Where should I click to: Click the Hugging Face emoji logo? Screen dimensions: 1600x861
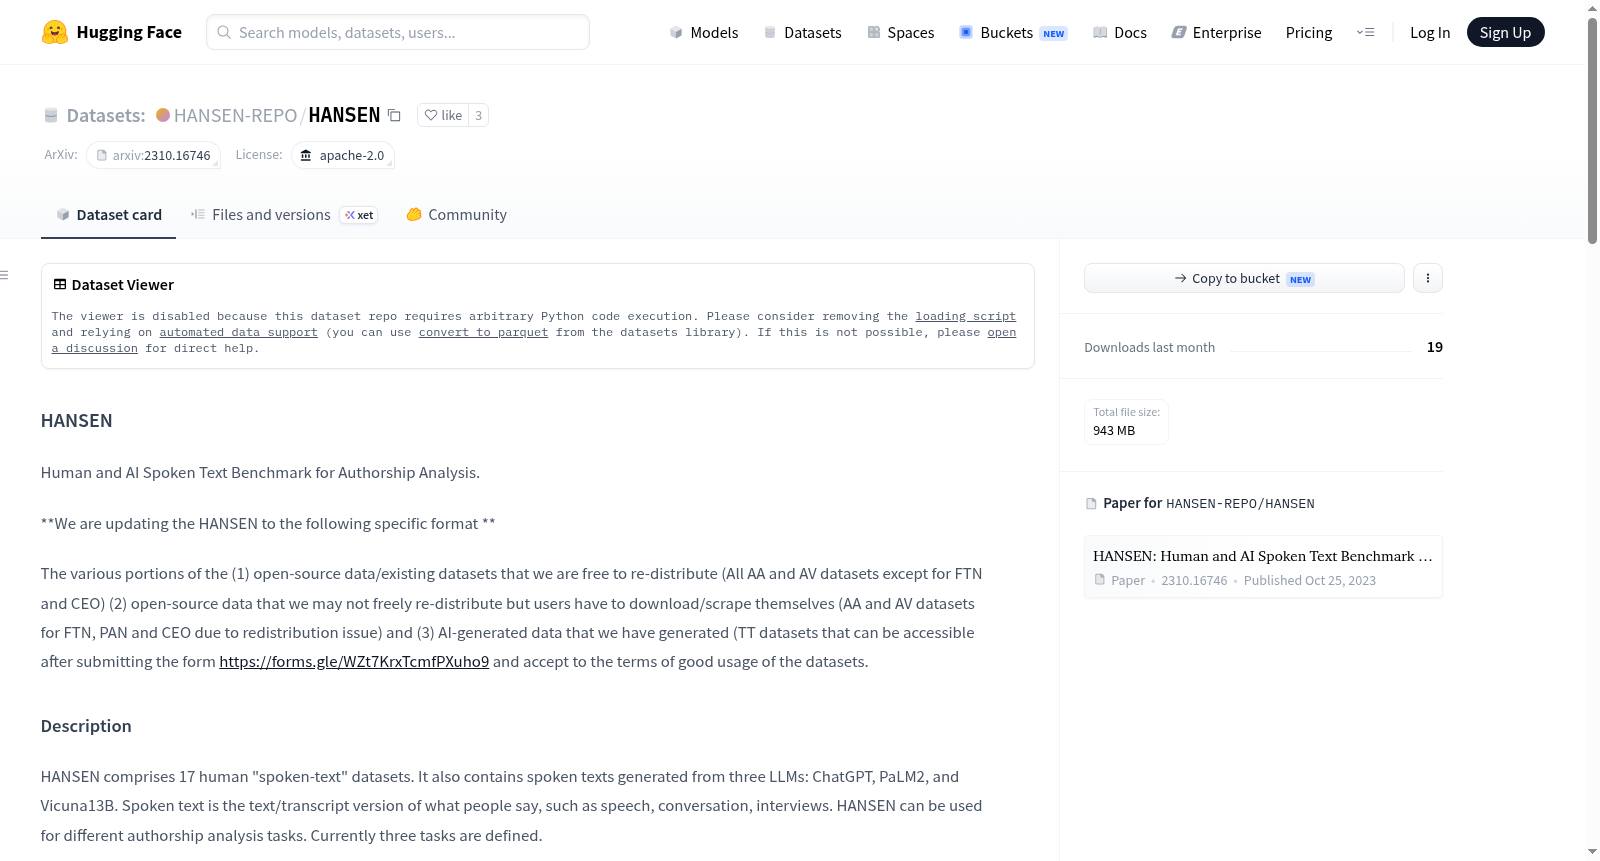(55, 32)
